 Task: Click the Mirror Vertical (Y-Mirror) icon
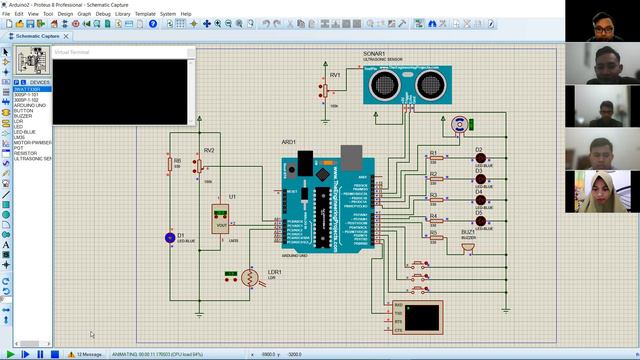click(x=6, y=320)
